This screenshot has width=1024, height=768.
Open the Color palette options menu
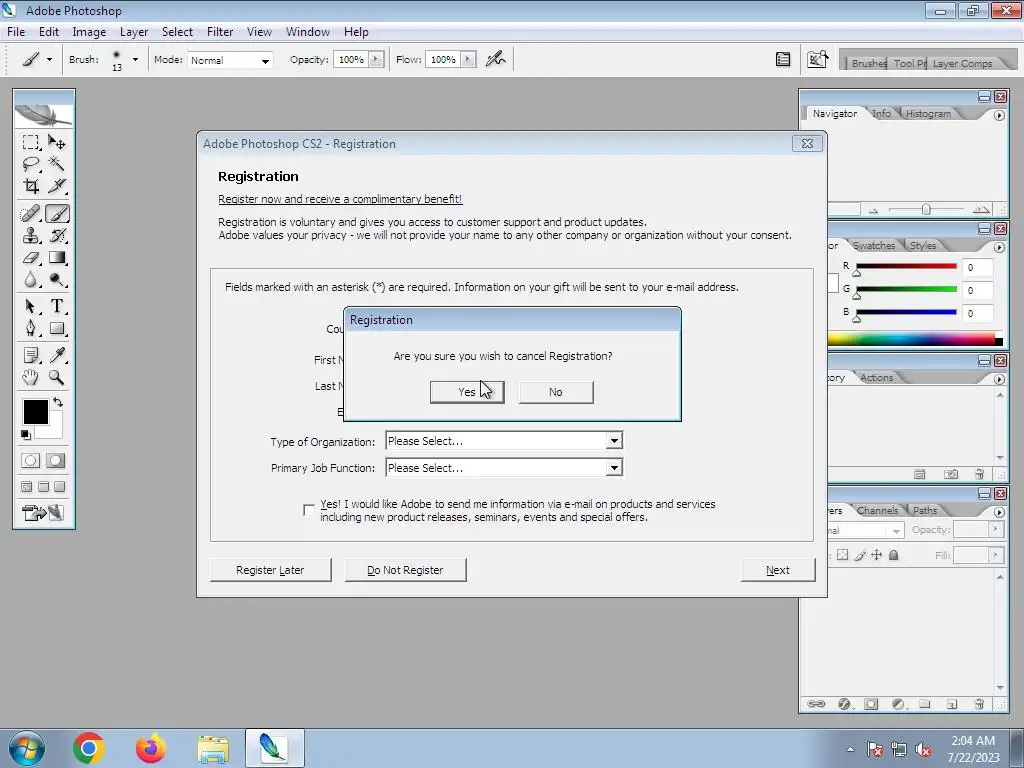tap(999, 248)
